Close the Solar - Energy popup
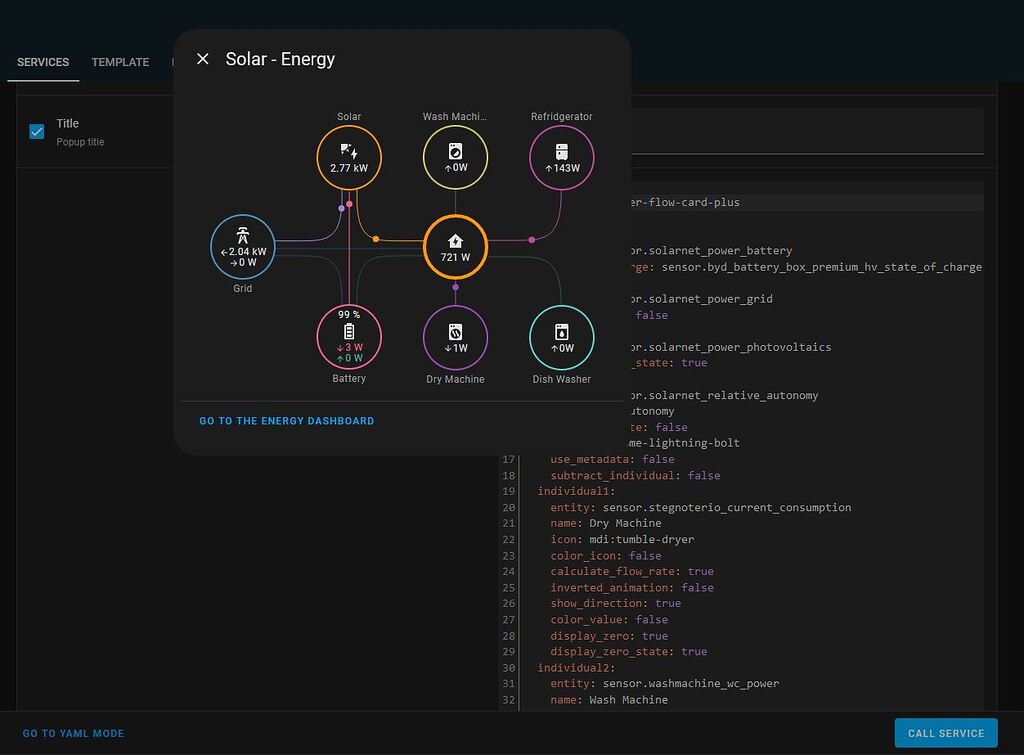 [203, 59]
